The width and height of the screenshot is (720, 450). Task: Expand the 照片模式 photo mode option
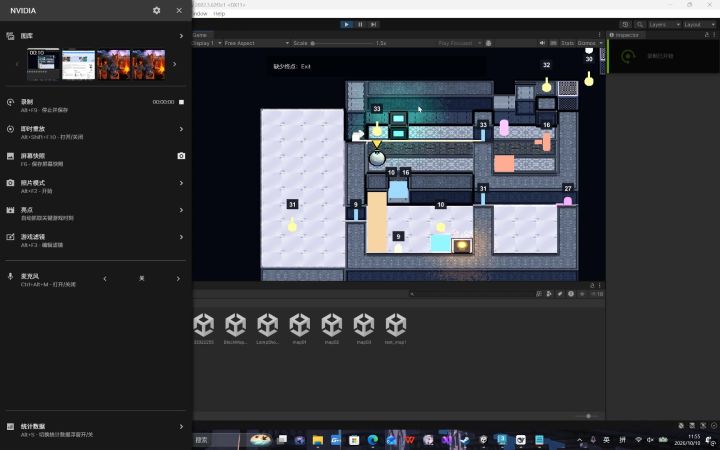pos(181,183)
